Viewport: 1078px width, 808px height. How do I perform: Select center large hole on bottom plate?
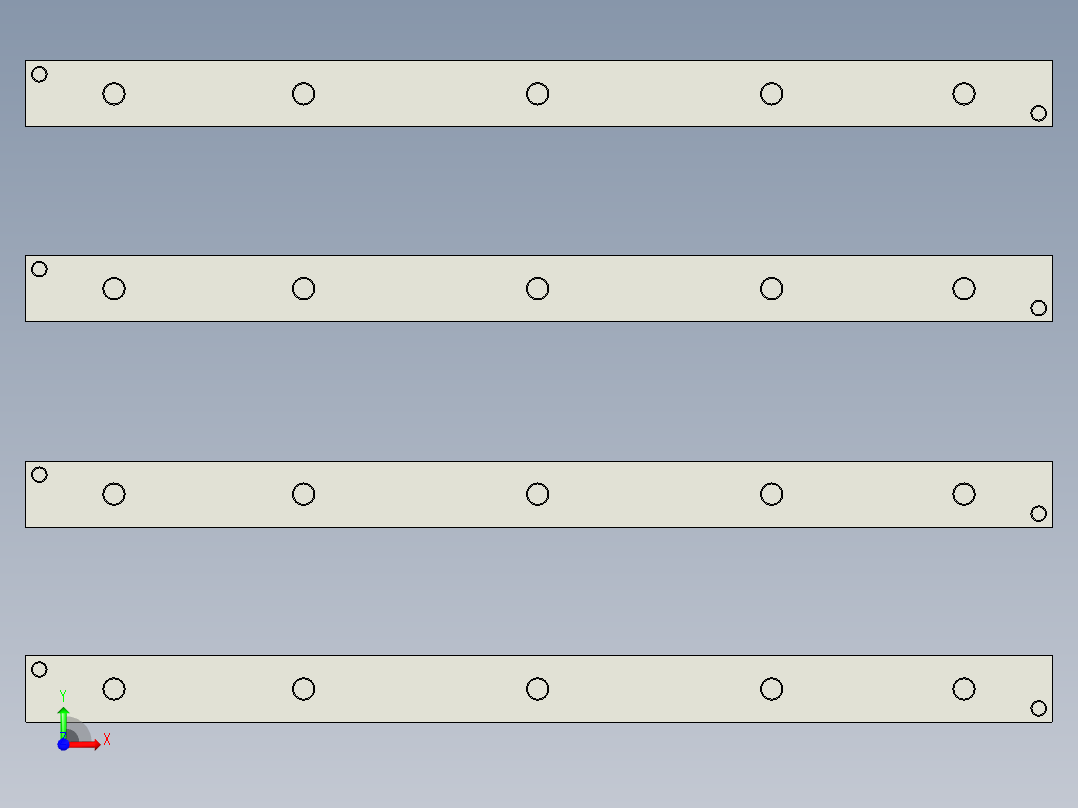pyautogui.click(x=537, y=689)
